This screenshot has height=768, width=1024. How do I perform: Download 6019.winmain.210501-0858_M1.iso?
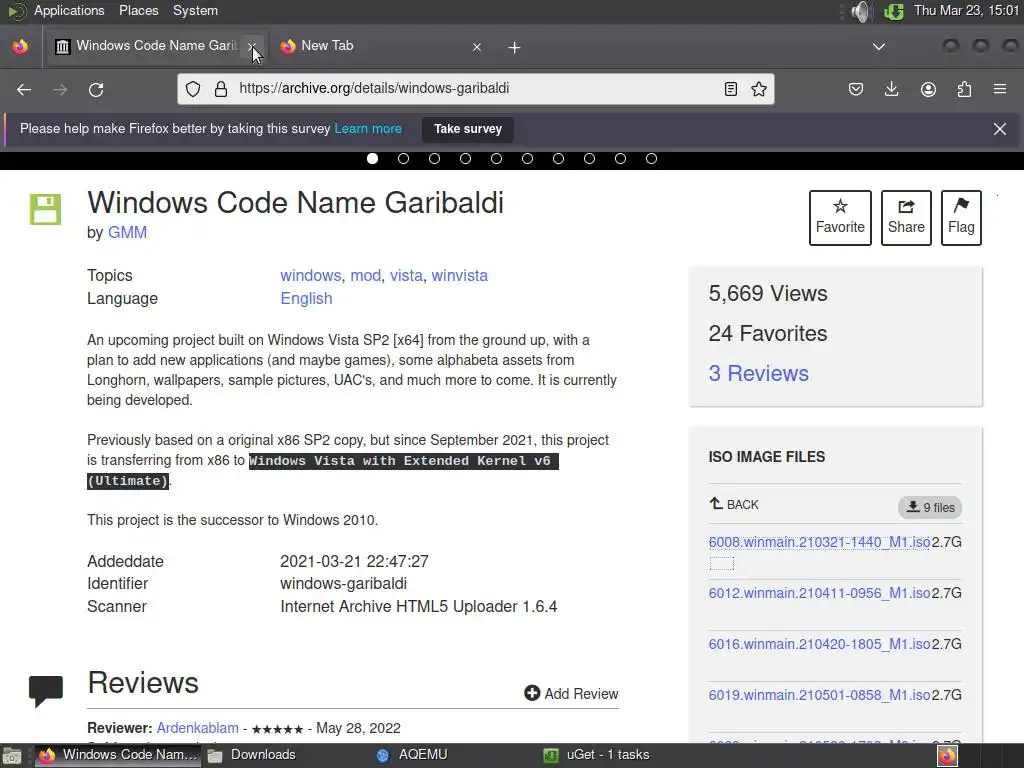click(820, 695)
